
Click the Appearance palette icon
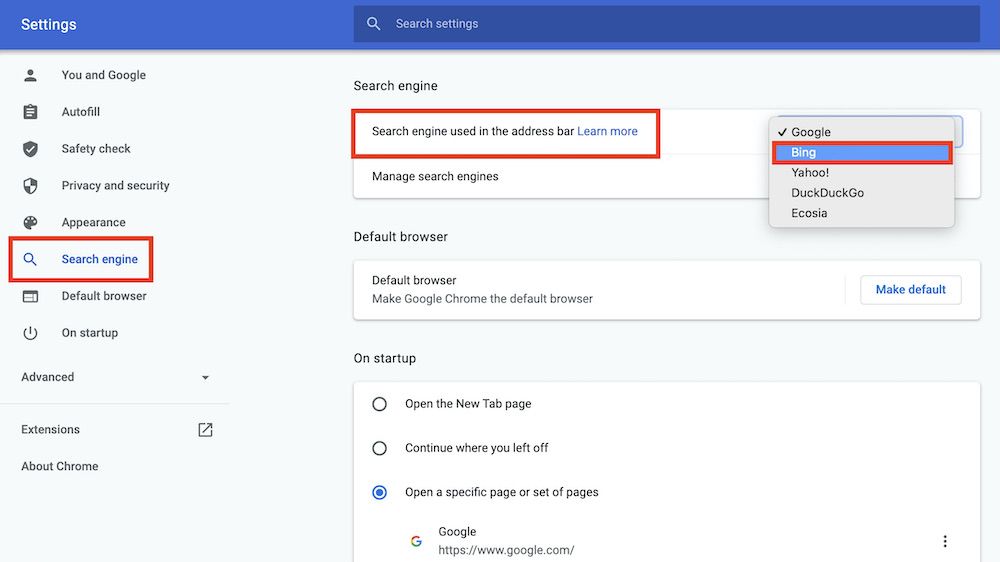pyautogui.click(x=31, y=223)
